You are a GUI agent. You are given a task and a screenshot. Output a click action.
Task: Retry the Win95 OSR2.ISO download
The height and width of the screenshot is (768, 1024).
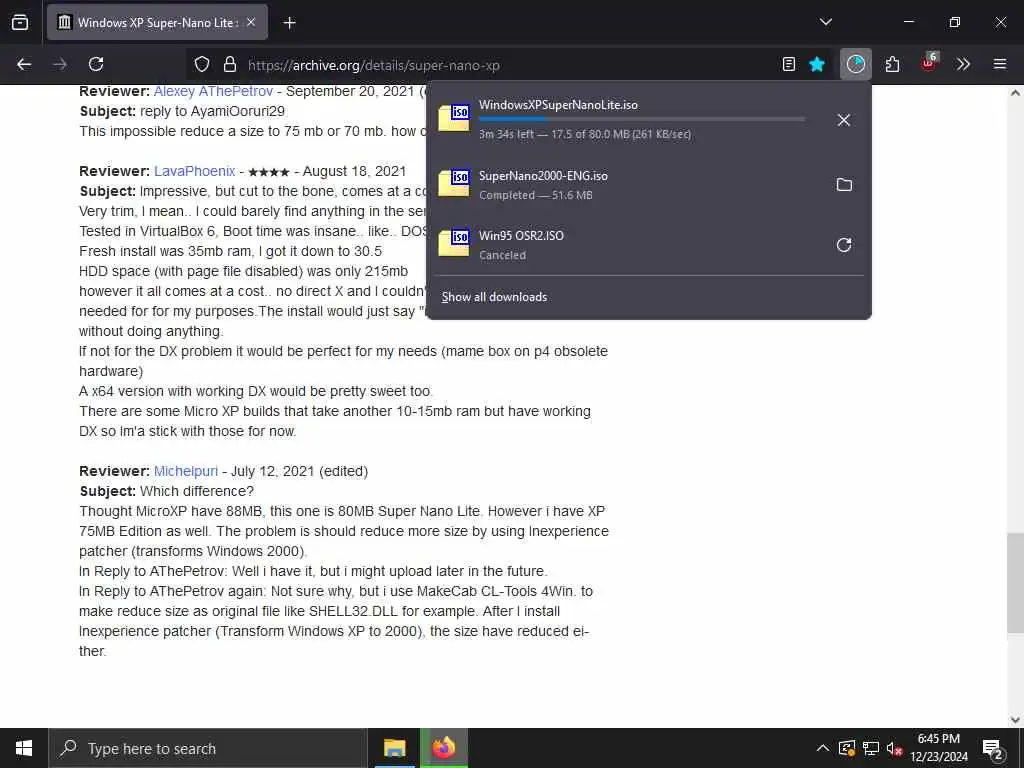(x=844, y=245)
